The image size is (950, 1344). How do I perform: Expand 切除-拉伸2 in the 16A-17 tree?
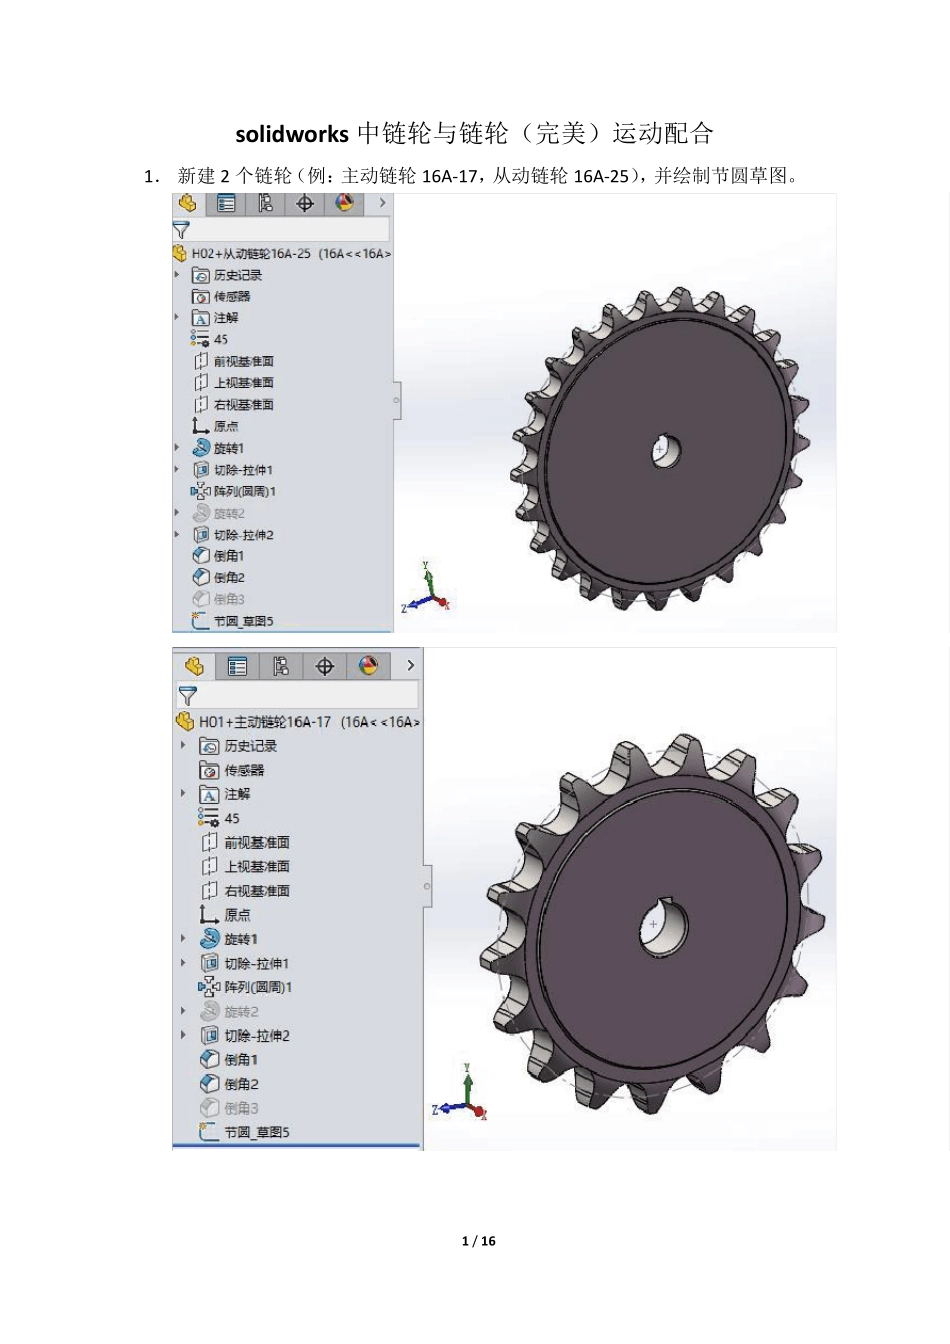[x=183, y=1036]
